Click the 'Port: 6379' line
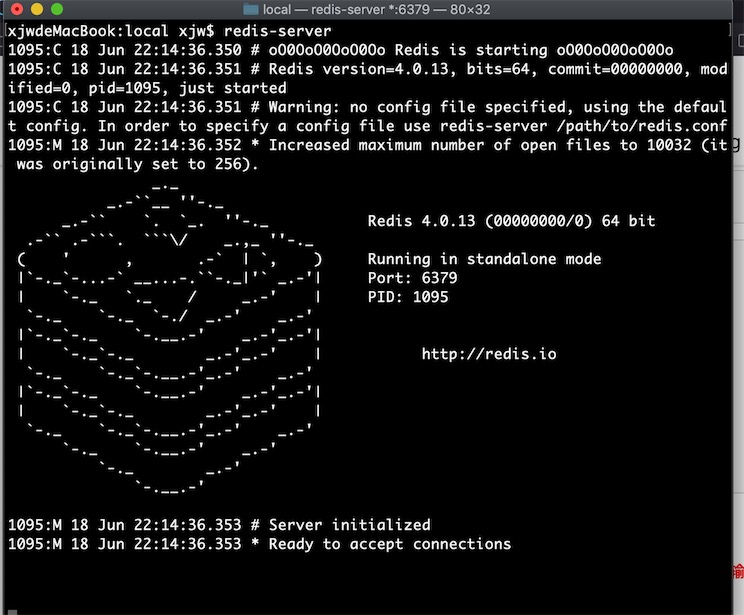Viewport: 744px width, 615px height. point(412,278)
